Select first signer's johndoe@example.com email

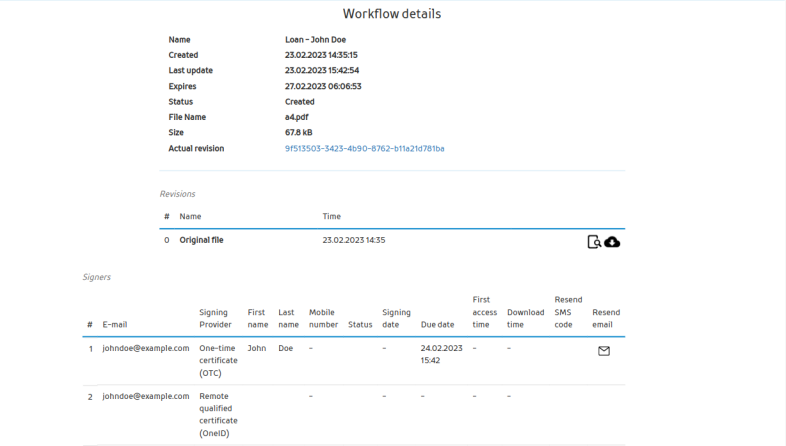146,348
